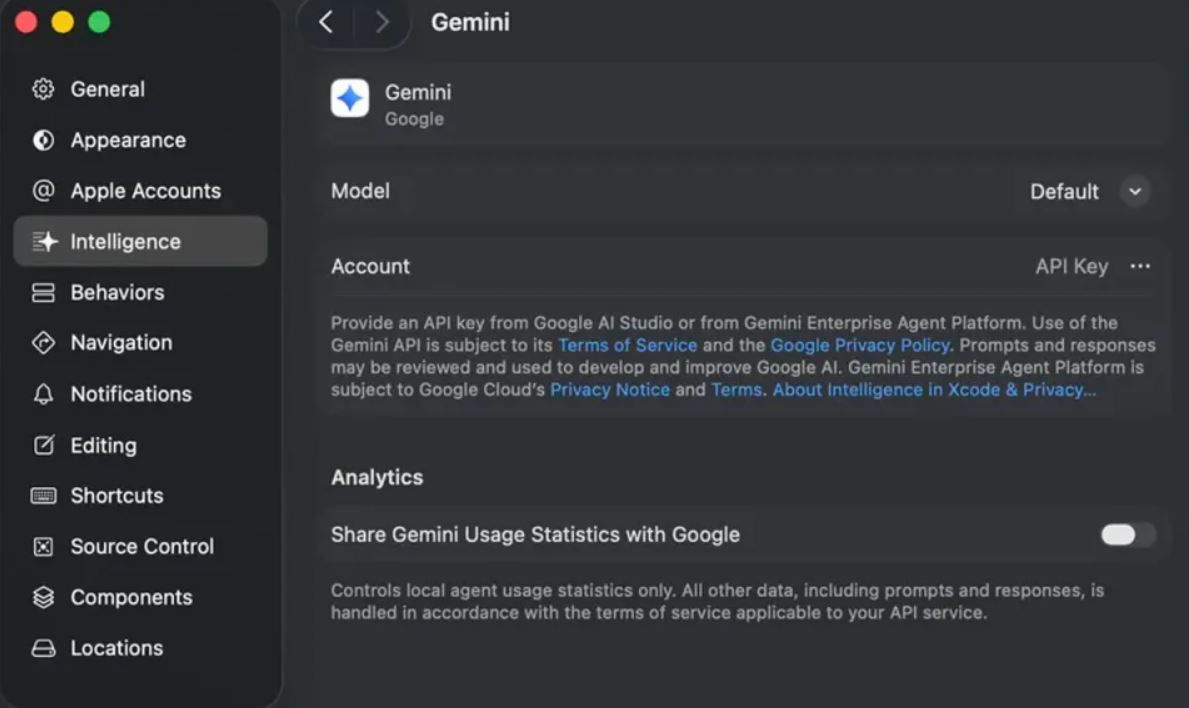This screenshot has width=1189, height=708.
Task: Click the Account row label
Action: click(x=370, y=266)
